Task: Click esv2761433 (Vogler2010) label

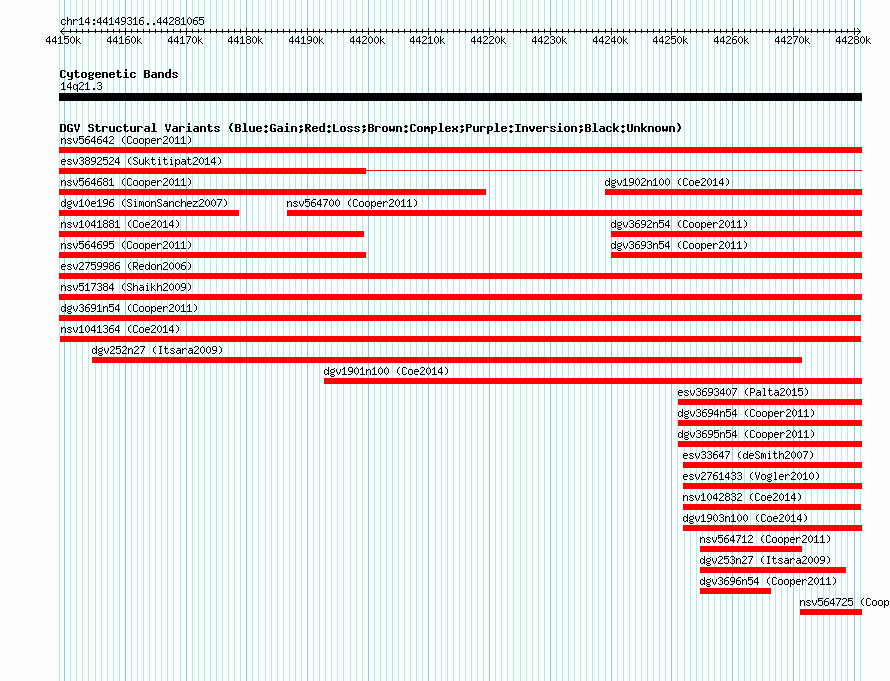Action: pos(752,476)
